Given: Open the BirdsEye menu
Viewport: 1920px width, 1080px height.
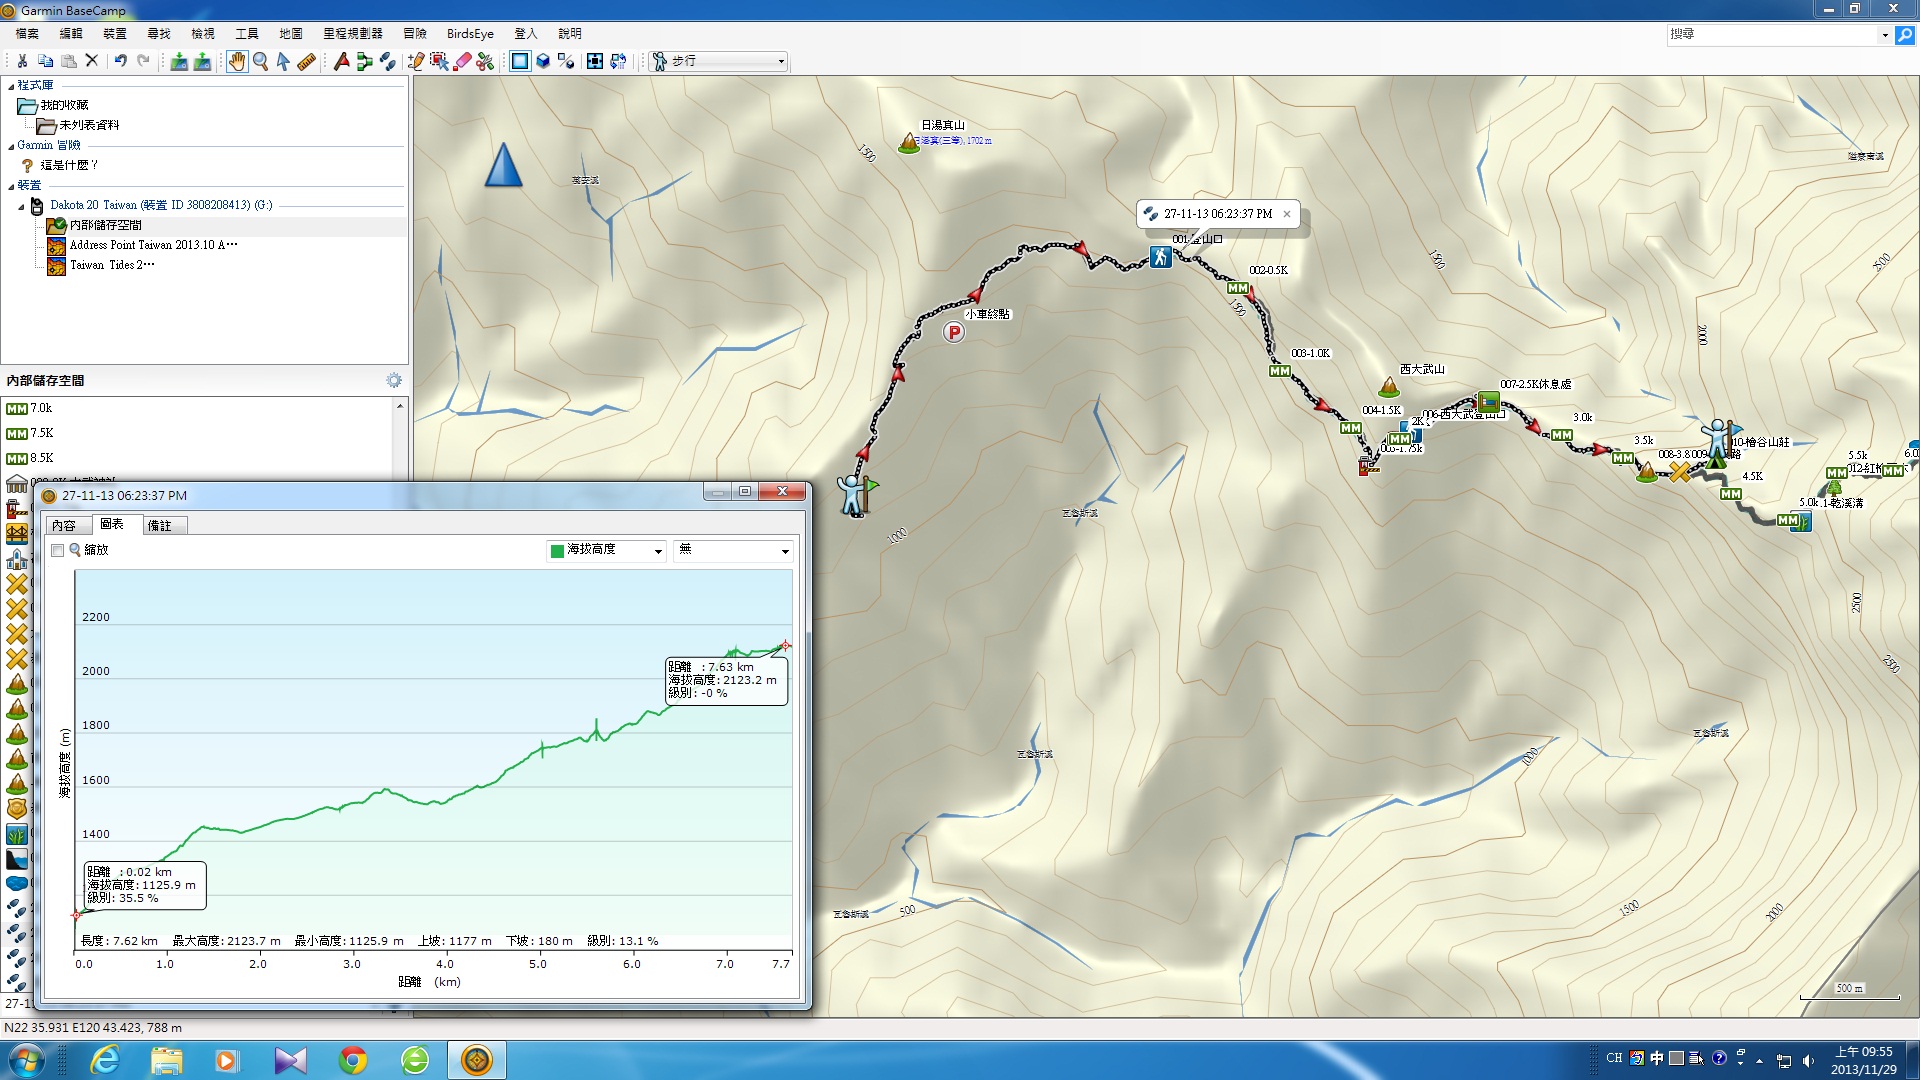Looking at the screenshot, I should click(x=469, y=33).
